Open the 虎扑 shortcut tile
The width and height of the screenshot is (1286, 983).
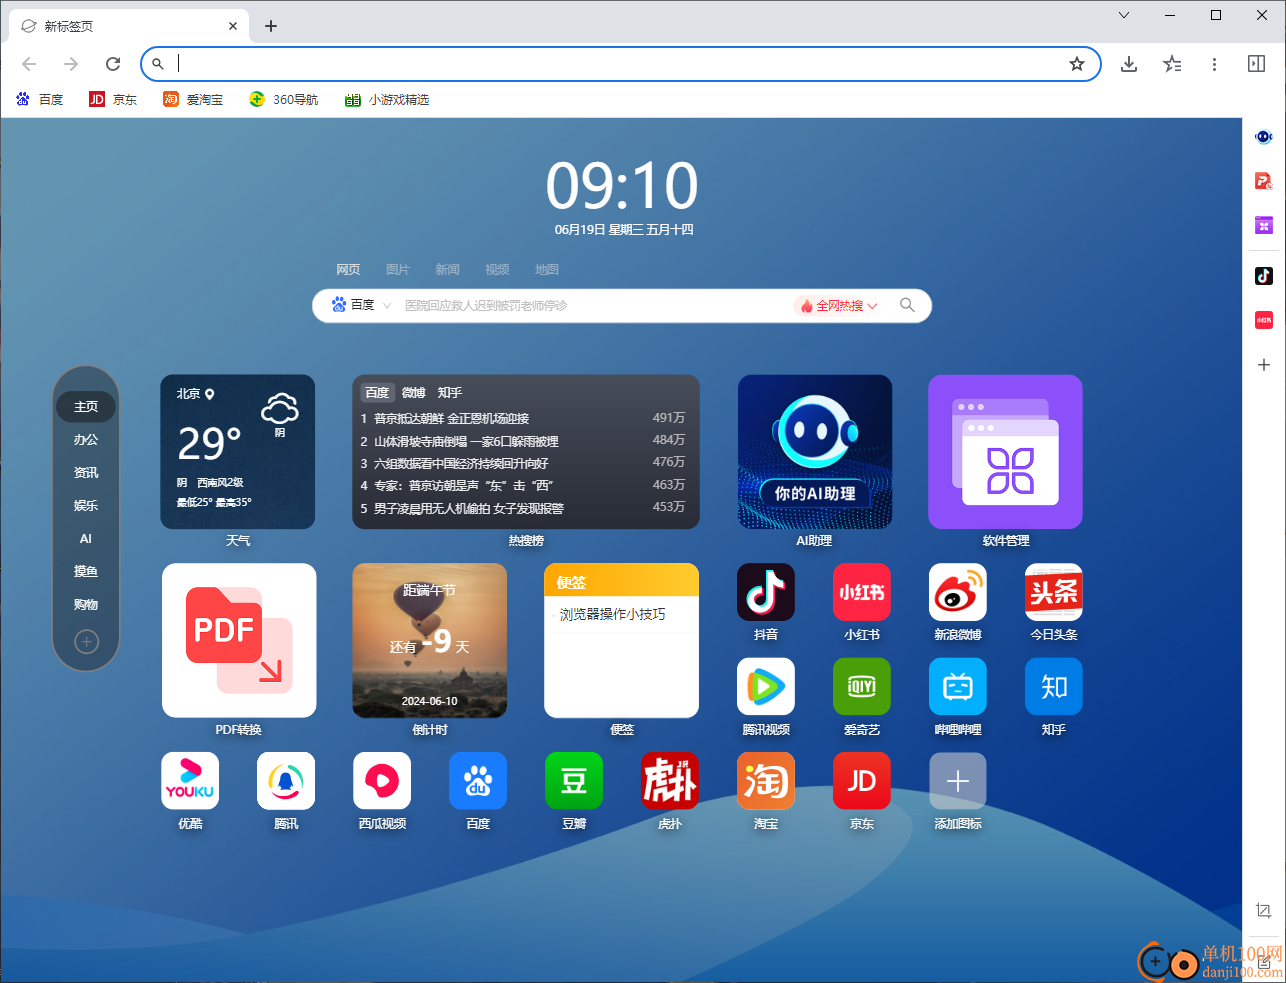[x=670, y=781]
